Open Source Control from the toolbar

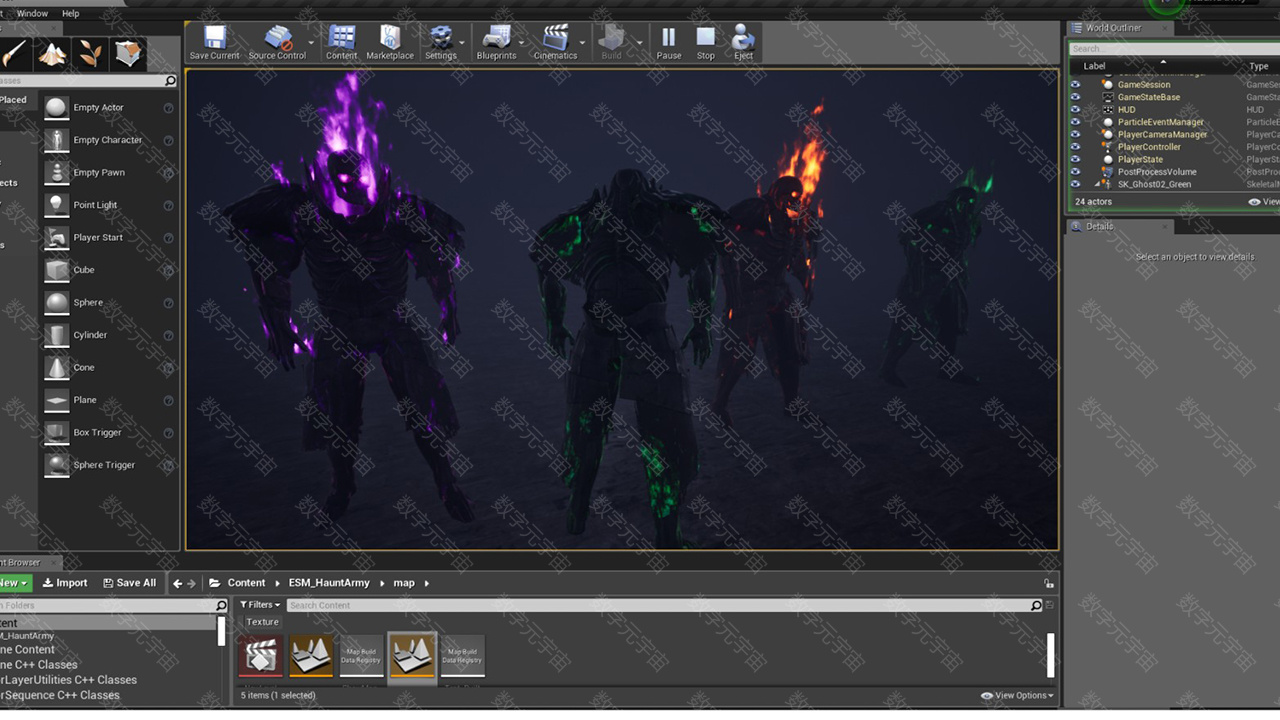tap(277, 43)
